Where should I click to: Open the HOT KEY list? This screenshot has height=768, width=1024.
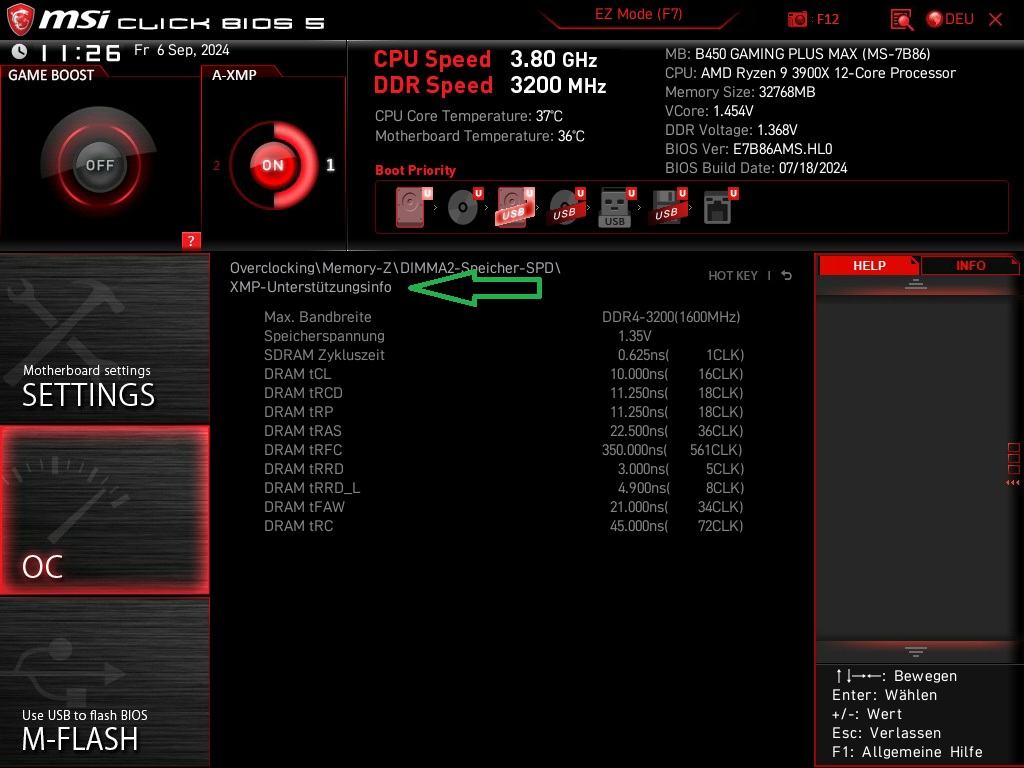tap(733, 276)
